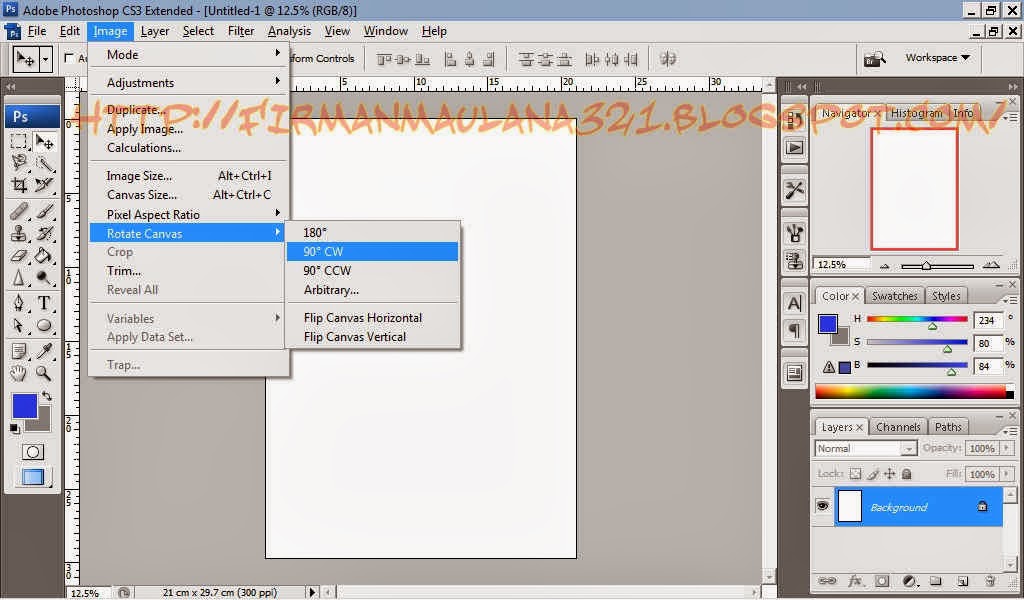Select the Crop tool
1024x600 pixels.
point(19,185)
